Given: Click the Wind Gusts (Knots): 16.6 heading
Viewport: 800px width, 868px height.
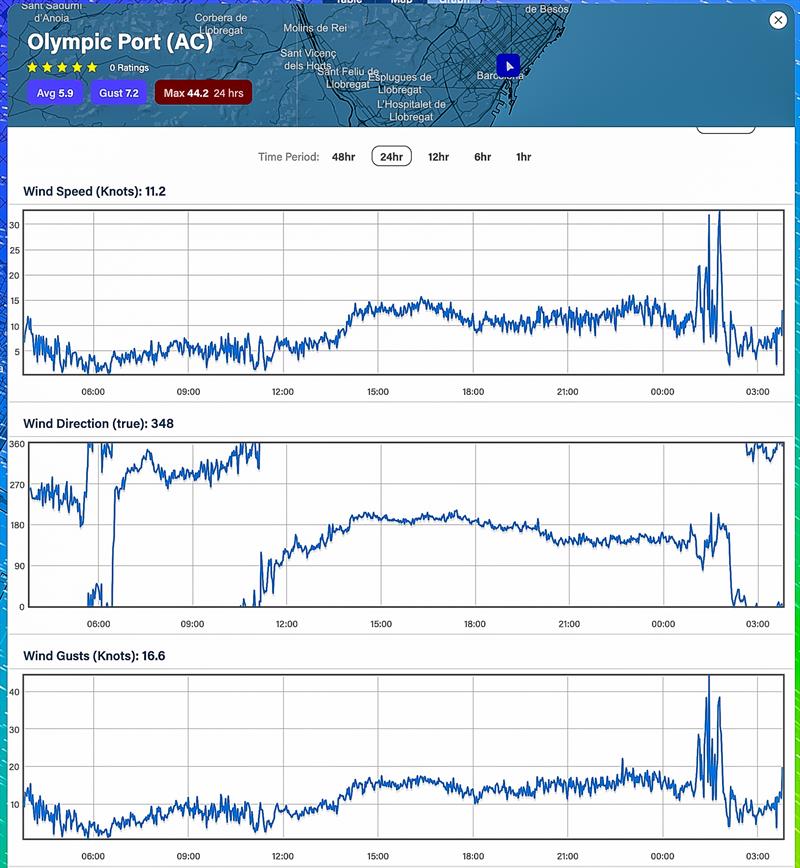Looking at the screenshot, I should point(95,656).
